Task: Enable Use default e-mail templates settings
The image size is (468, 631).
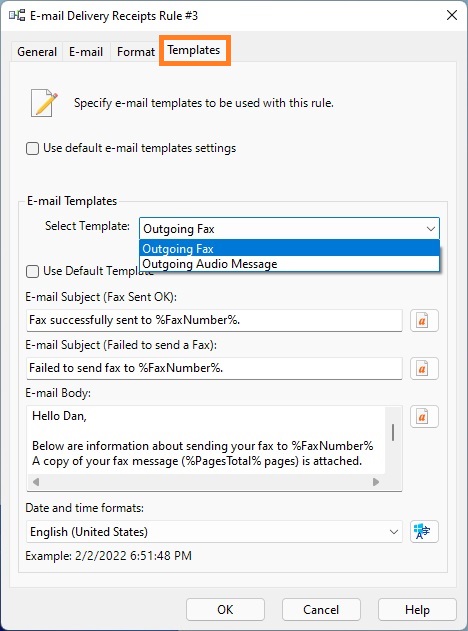Action: [32, 148]
